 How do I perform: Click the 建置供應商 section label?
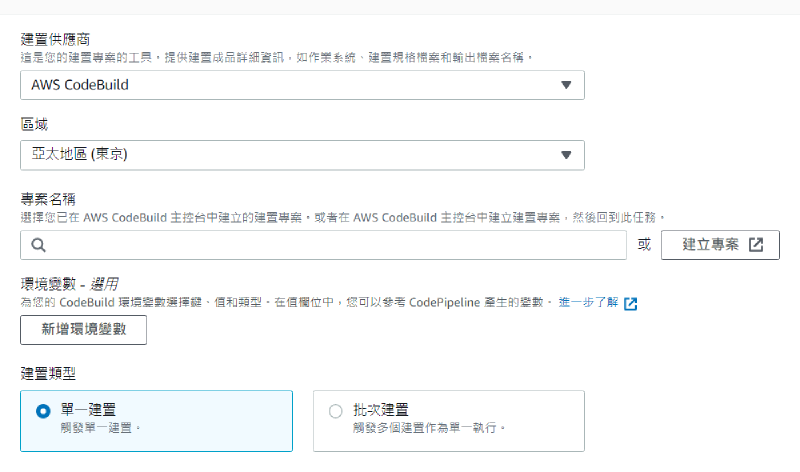(x=56, y=39)
